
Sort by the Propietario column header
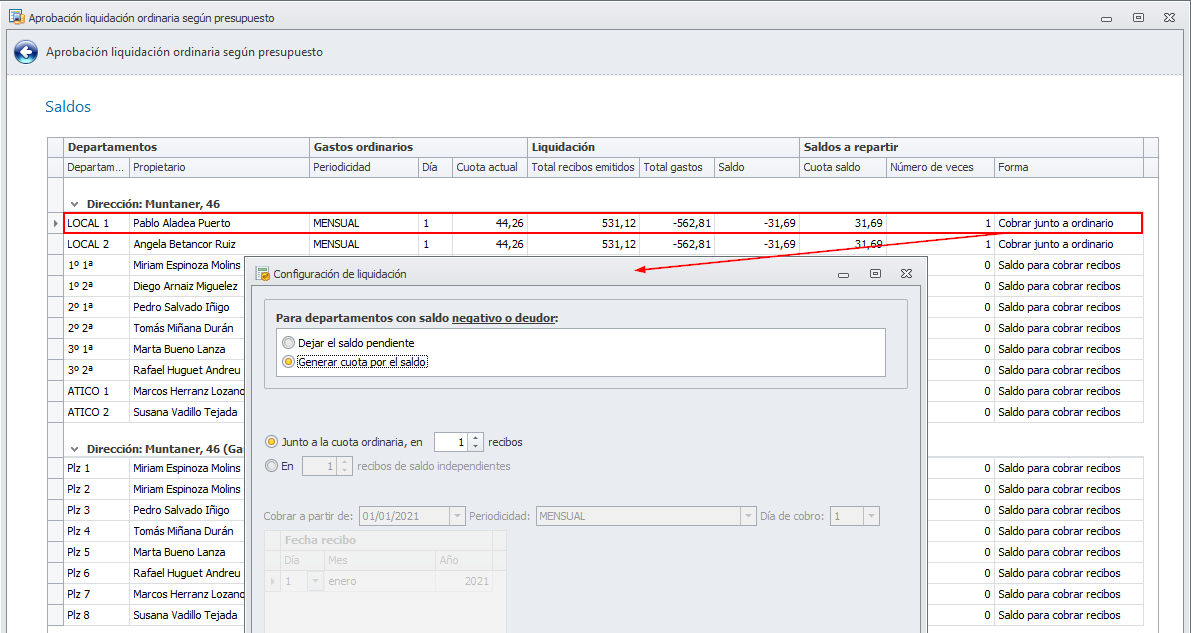pos(218,167)
